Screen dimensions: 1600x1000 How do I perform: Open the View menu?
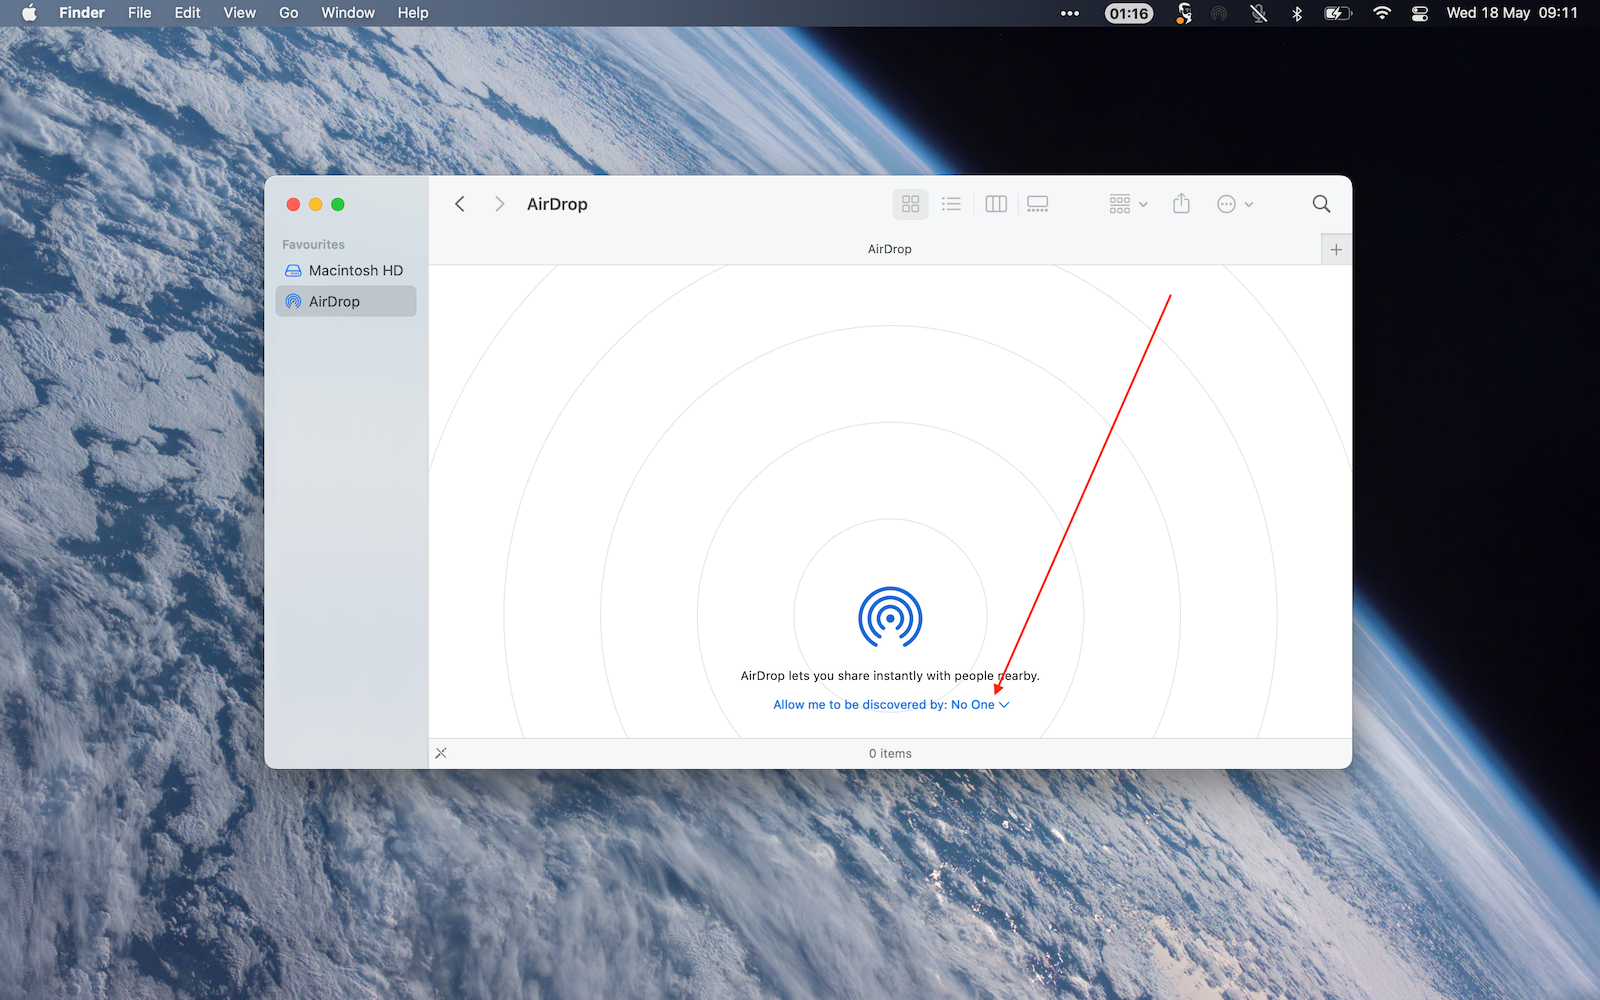(x=239, y=13)
